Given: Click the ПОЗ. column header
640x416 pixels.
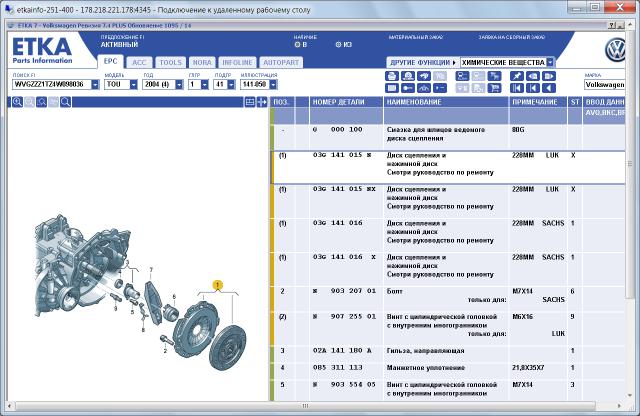Looking at the screenshot, I should tap(282, 102).
